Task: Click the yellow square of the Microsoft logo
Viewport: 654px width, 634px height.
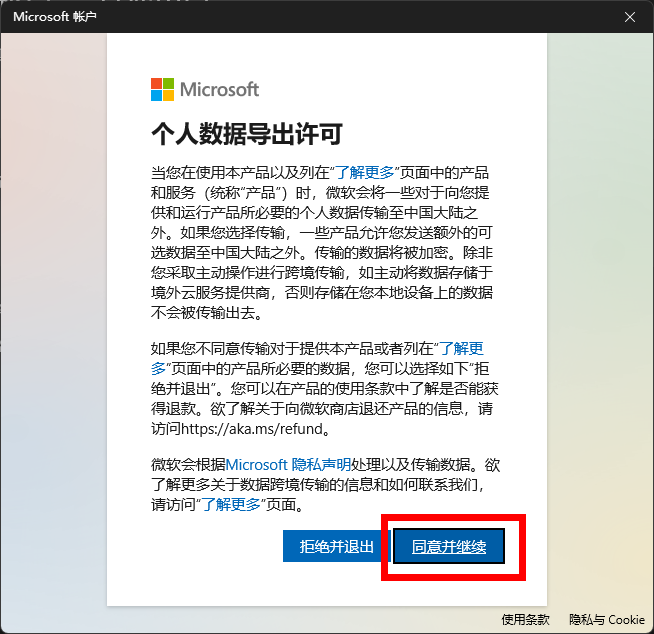Action: click(x=168, y=95)
